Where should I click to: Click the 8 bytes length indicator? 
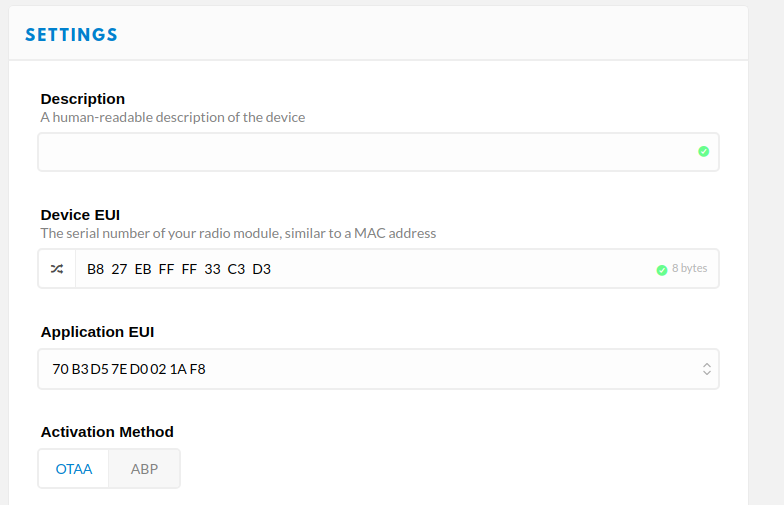pyautogui.click(x=689, y=269)
